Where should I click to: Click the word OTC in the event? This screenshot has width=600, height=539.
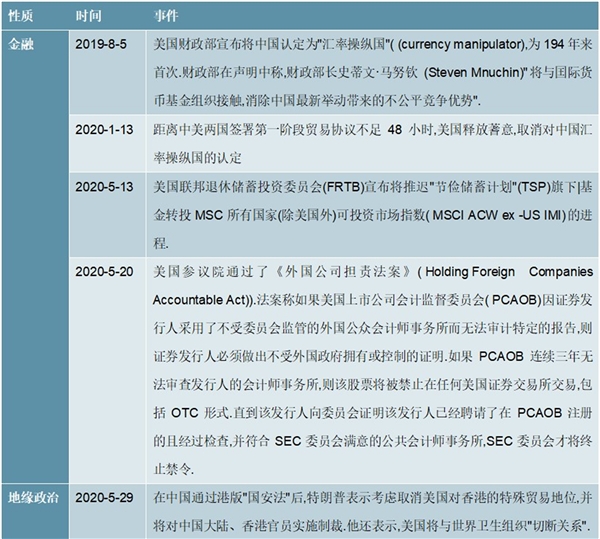click(x=184, y=413)
